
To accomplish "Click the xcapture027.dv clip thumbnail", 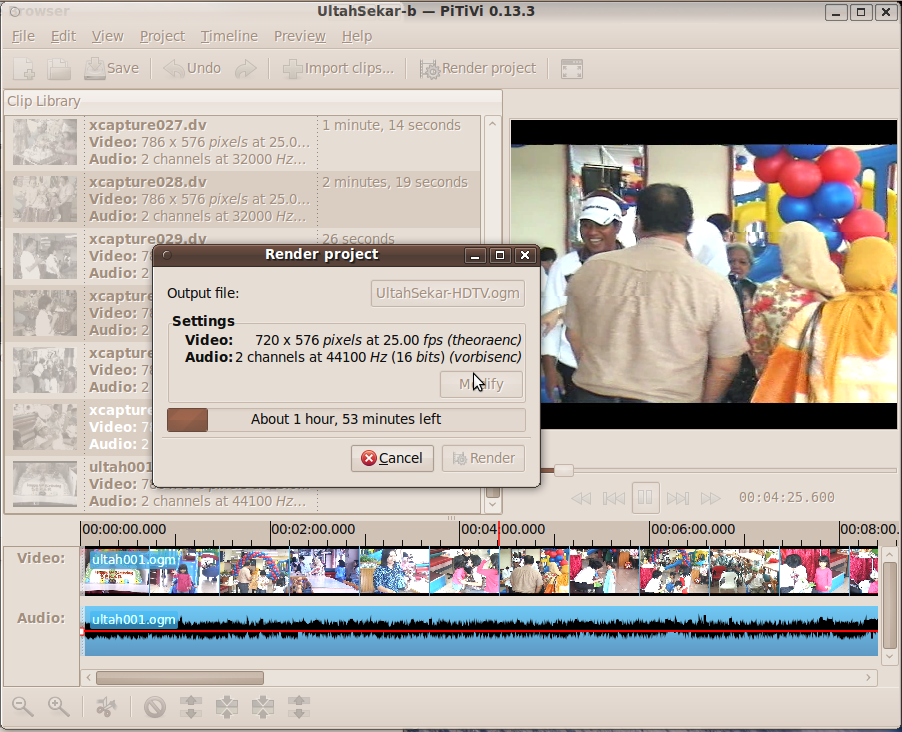I will point(45,142).
